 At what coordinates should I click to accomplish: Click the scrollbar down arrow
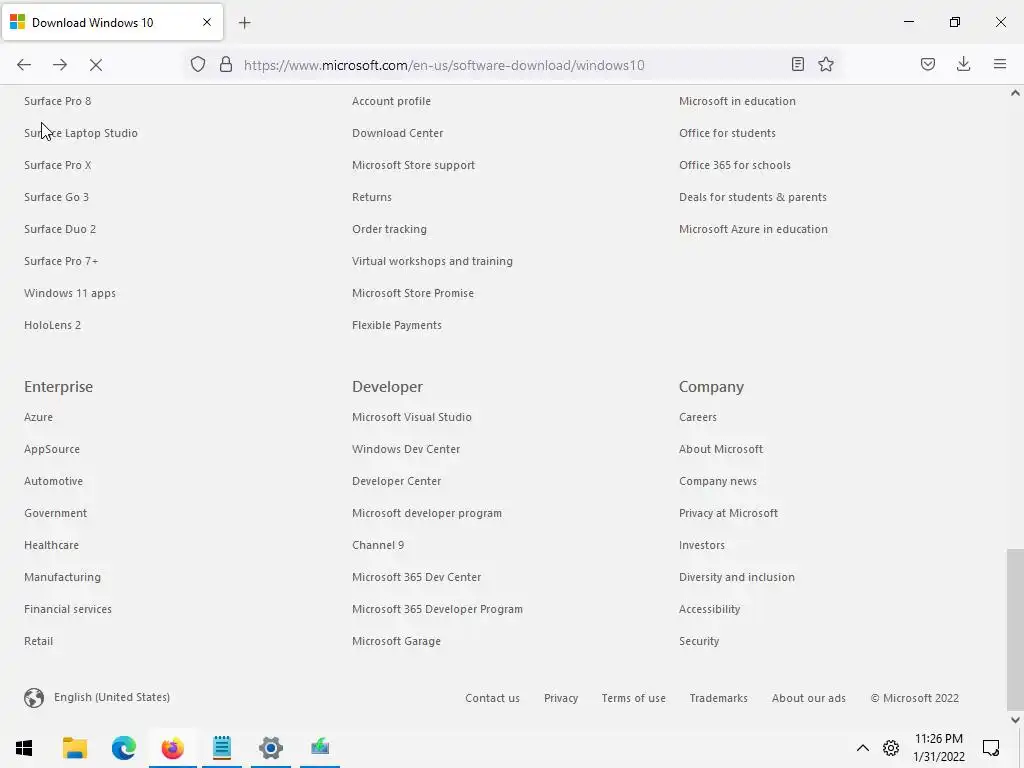point(1015,720)
